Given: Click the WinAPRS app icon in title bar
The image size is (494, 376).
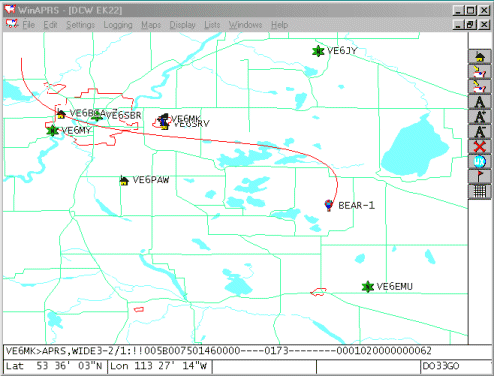Looking at the screenshot, I should pyautogui.click(x=10, y=10).
